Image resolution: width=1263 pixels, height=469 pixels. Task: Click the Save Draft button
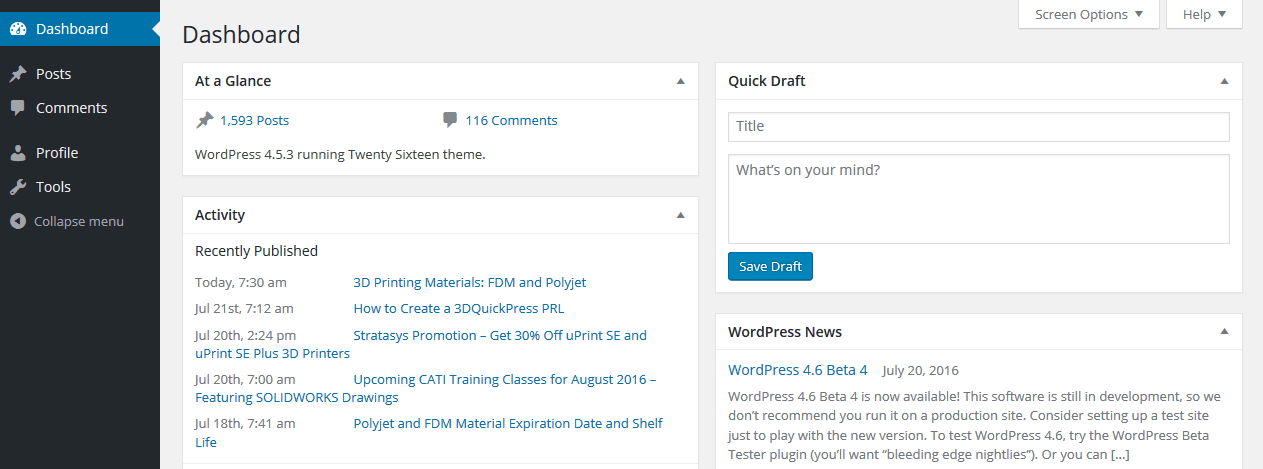click(771, 266)
